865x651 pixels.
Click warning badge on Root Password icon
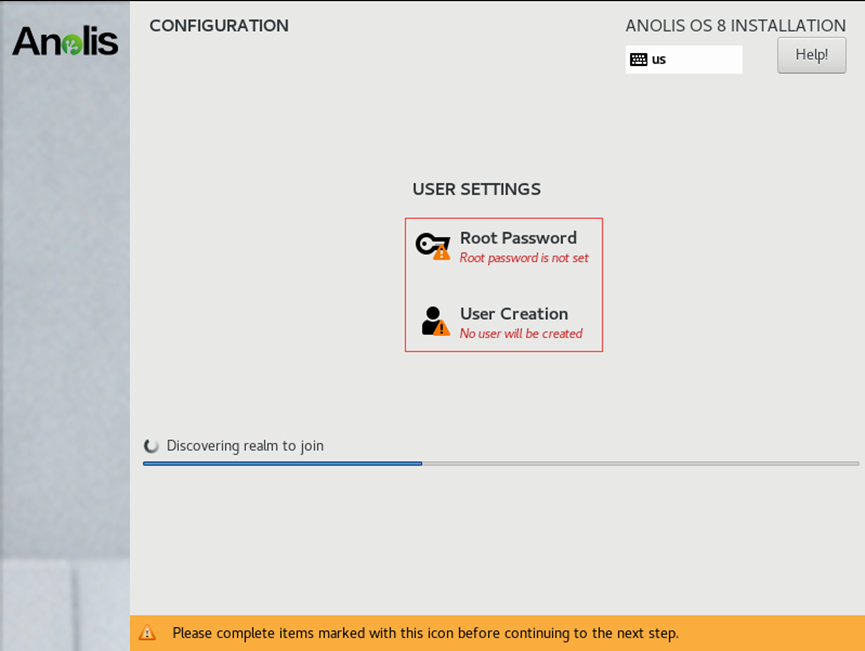[442, 253]
